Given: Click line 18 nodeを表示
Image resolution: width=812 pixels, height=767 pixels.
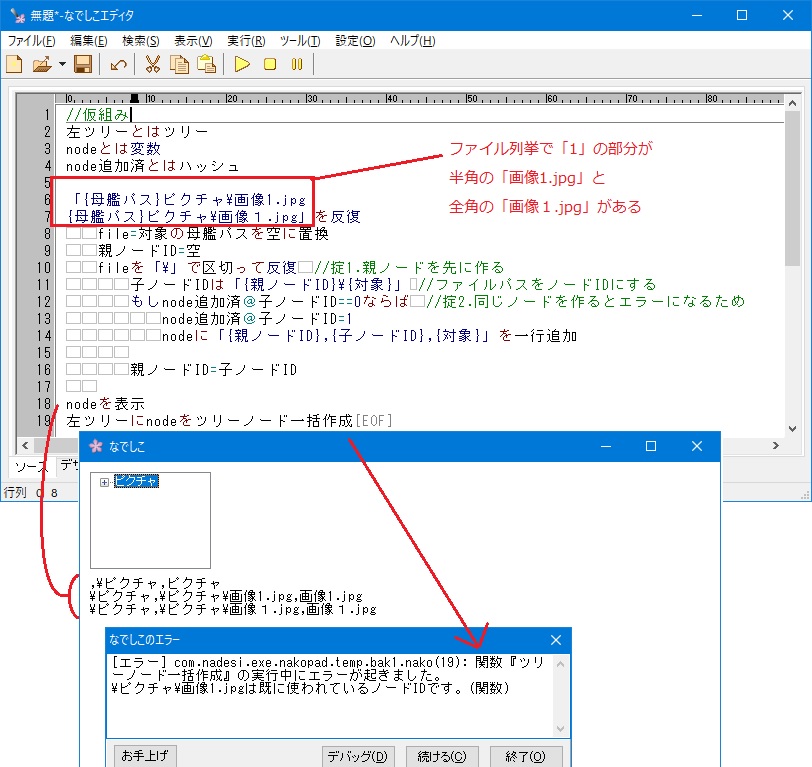Looking at the screenshot, I should (105, 404).
